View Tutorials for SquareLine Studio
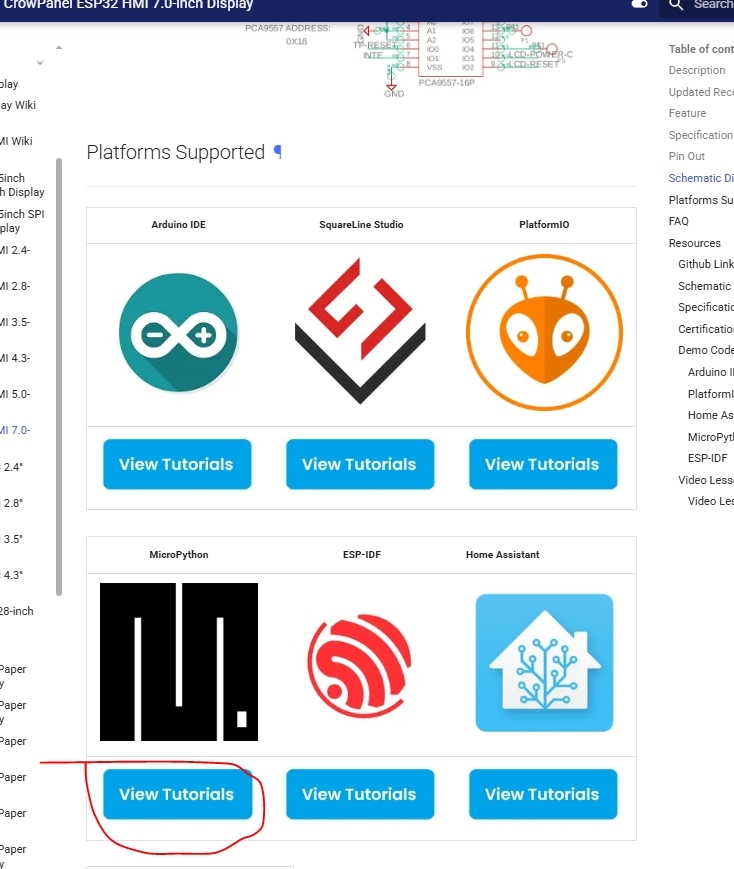The height and width of the screenshot is (869, 734). click(x=360, y=464)
